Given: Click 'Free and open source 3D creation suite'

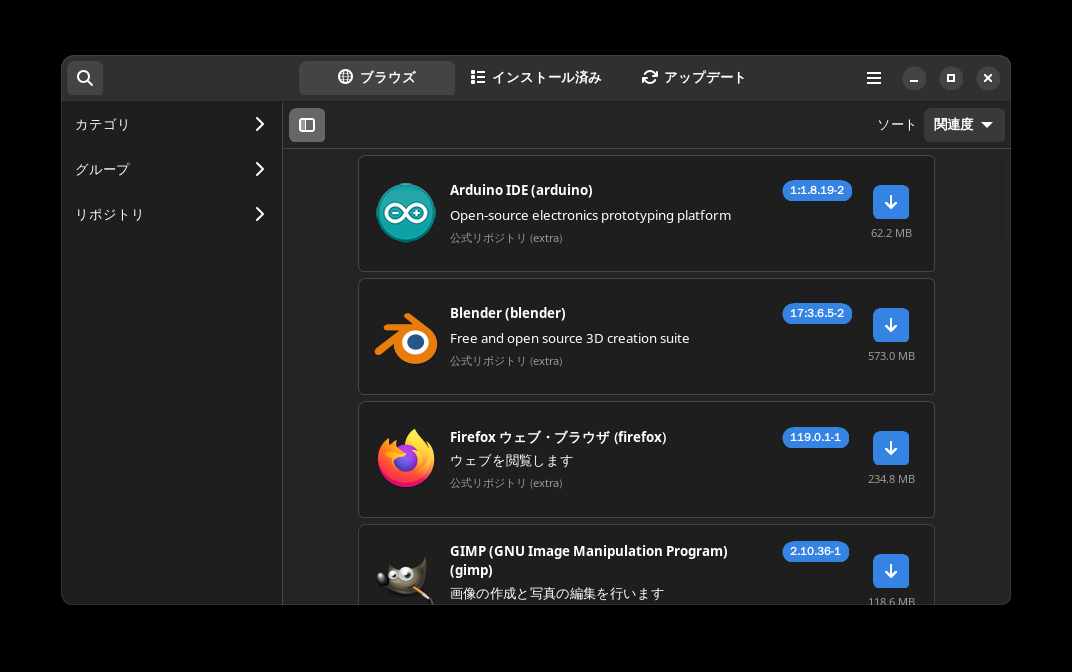Looking at the screenshot, I should pyautogui.click(x=570, y=338).
